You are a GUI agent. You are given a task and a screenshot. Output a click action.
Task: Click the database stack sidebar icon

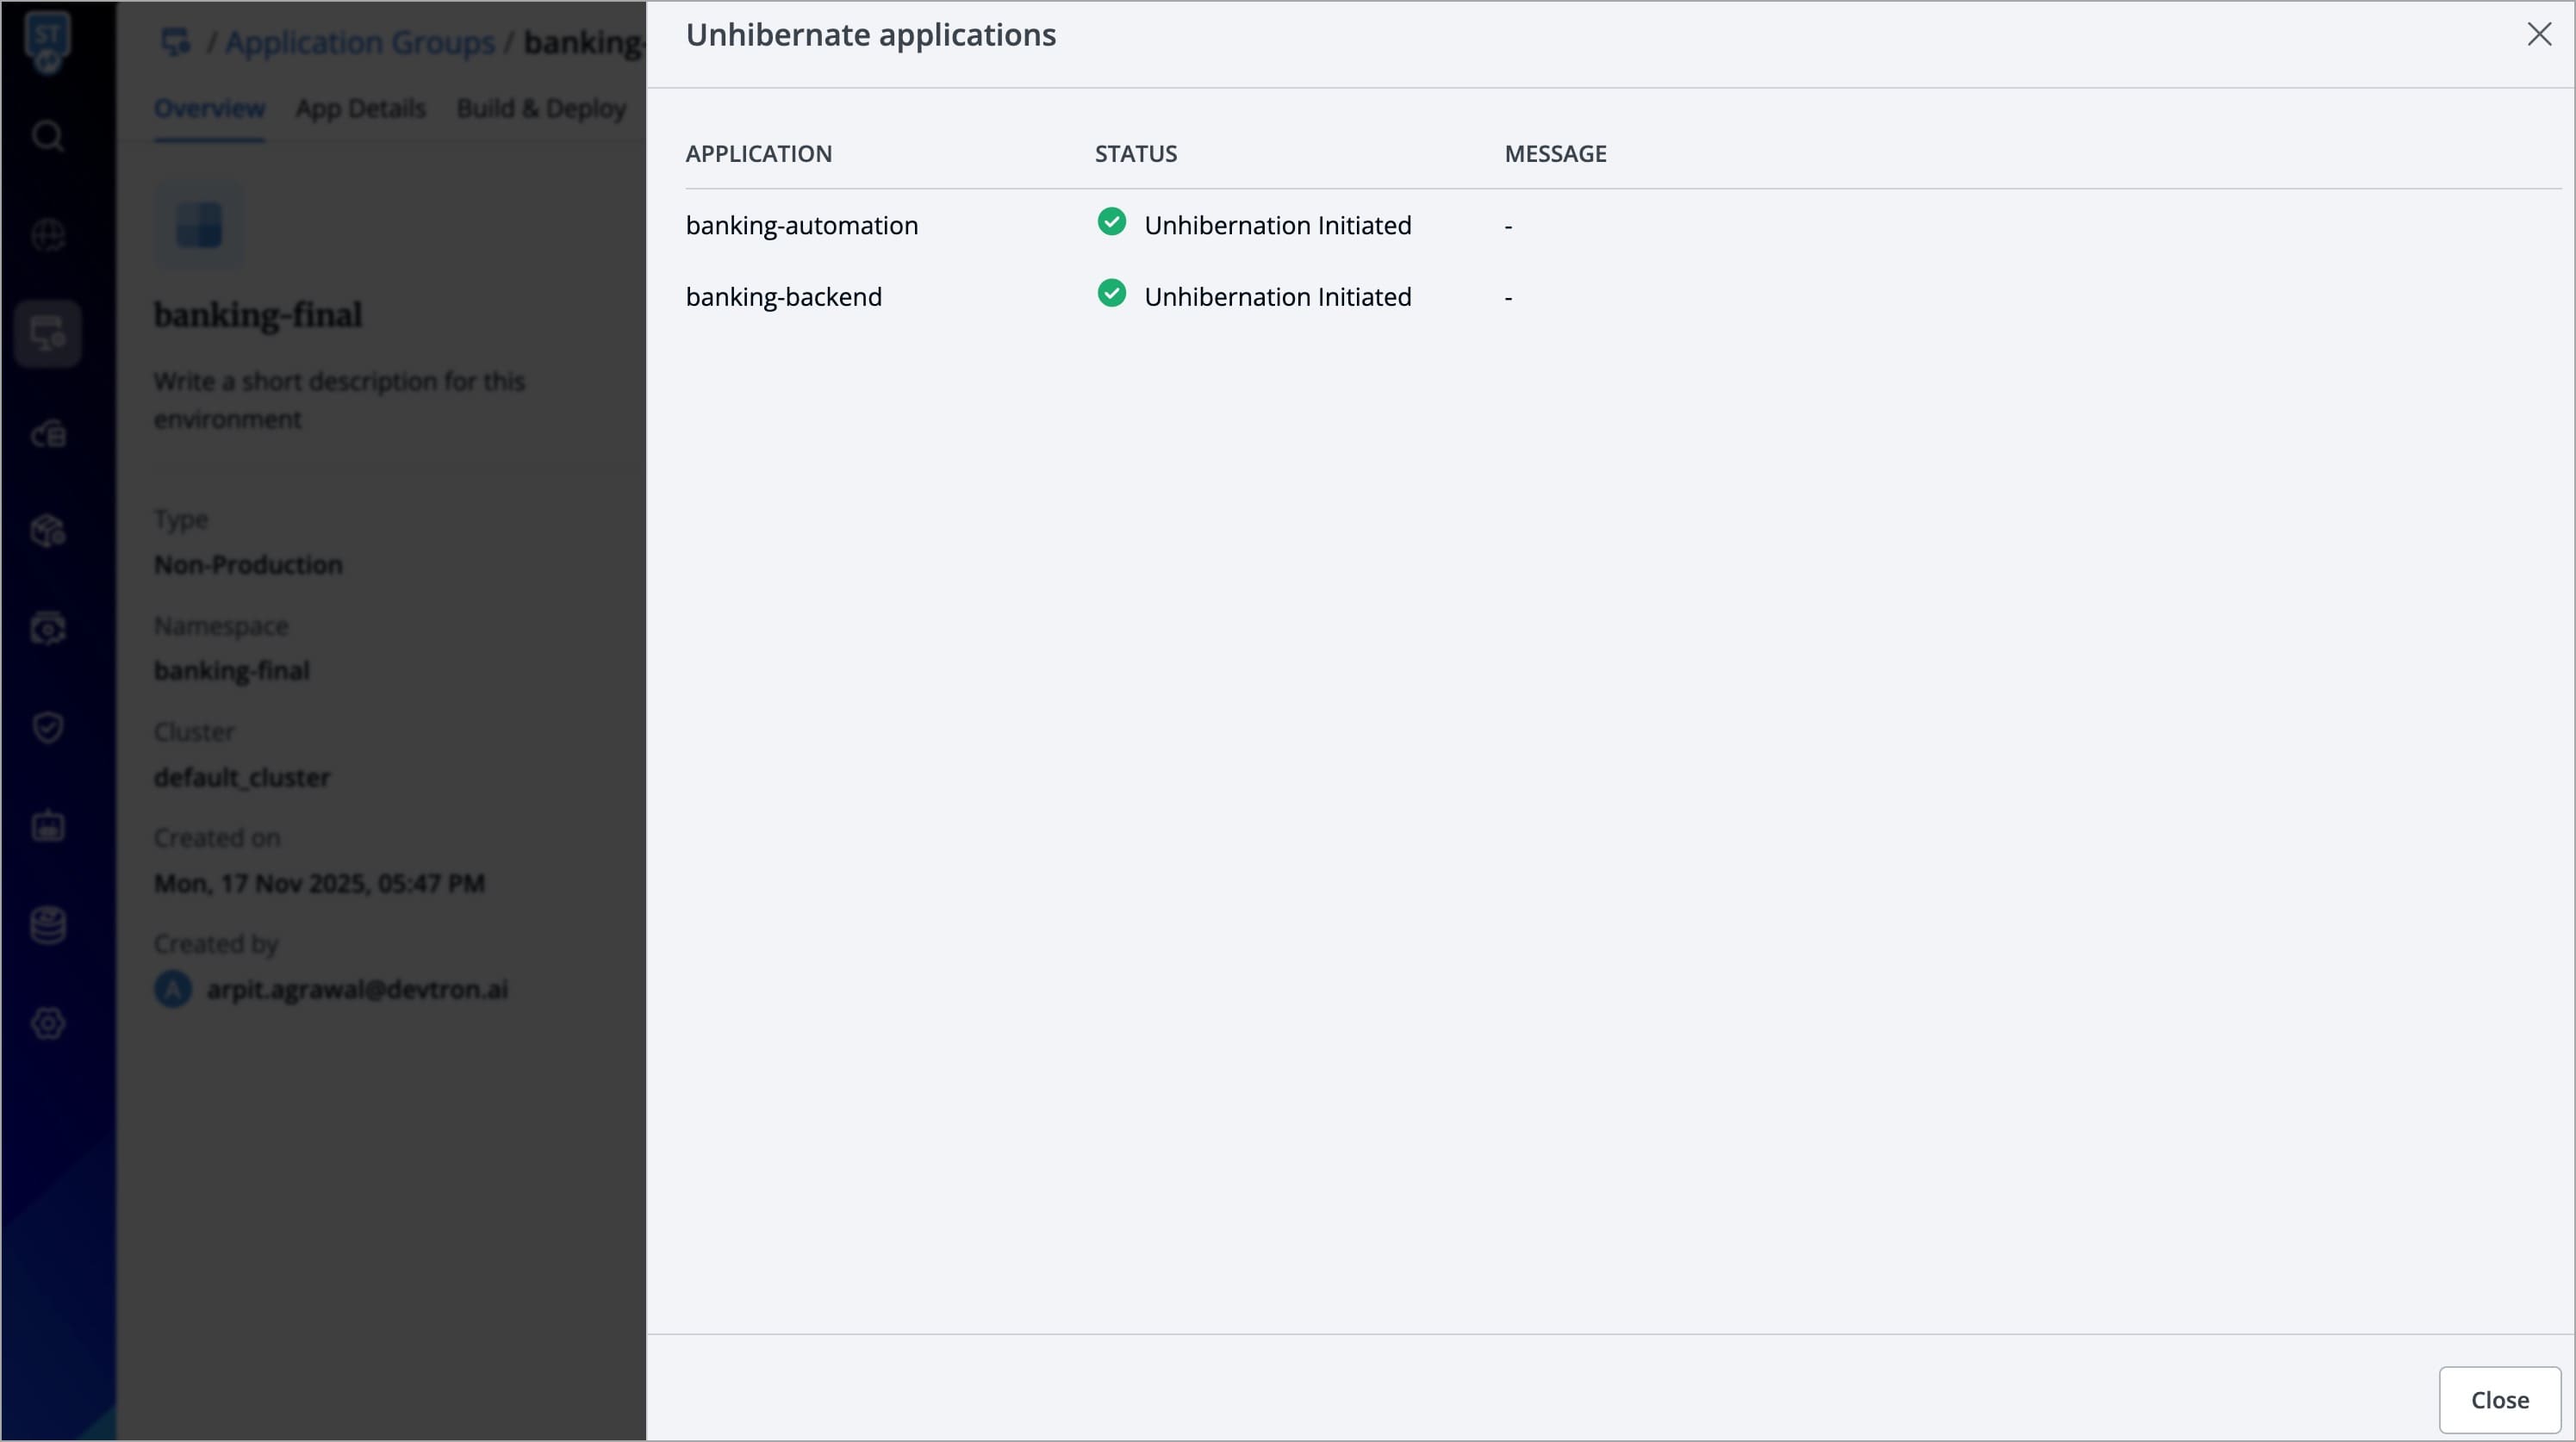click(x=48, y=925)
